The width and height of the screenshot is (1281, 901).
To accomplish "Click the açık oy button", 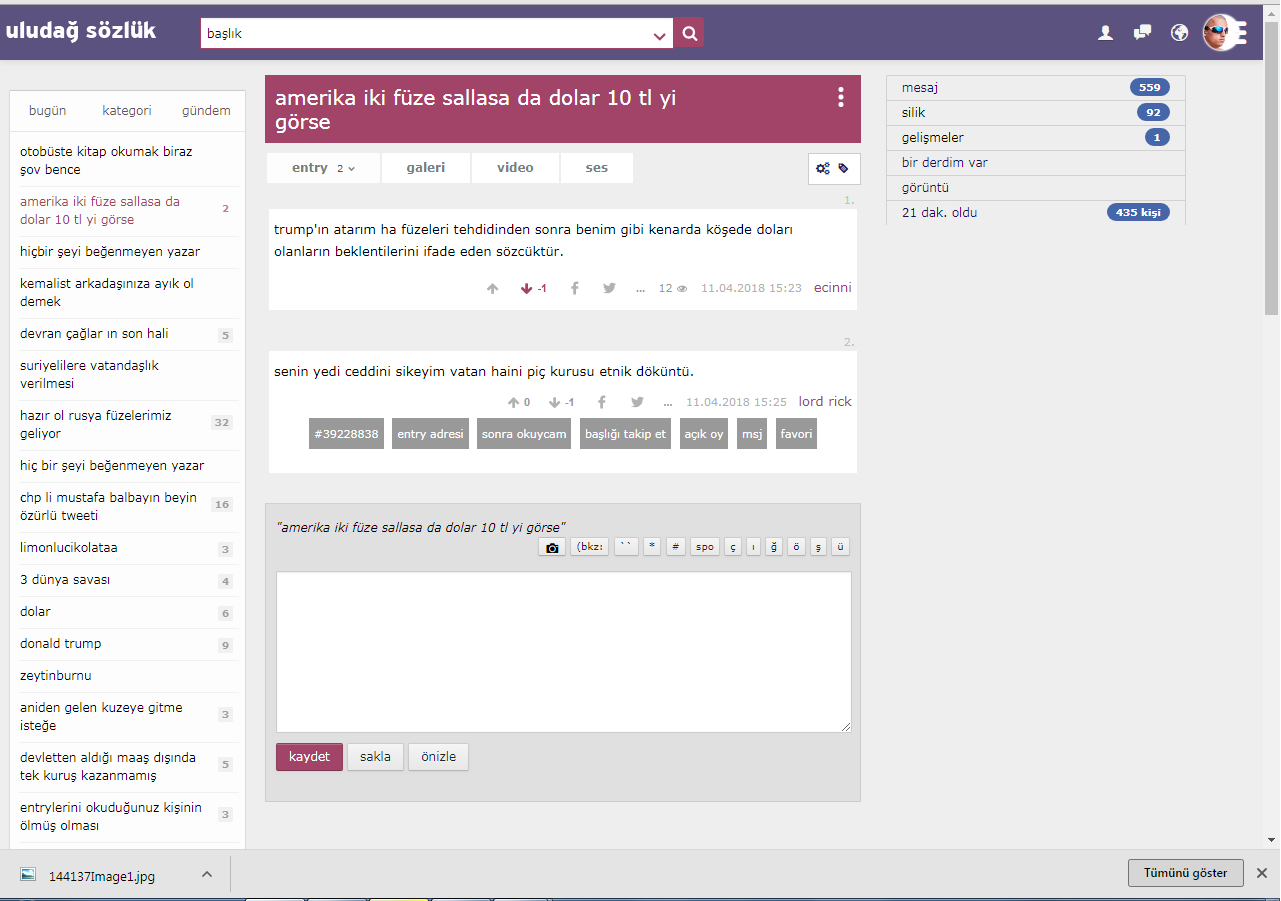I will [x=704, y=434].
